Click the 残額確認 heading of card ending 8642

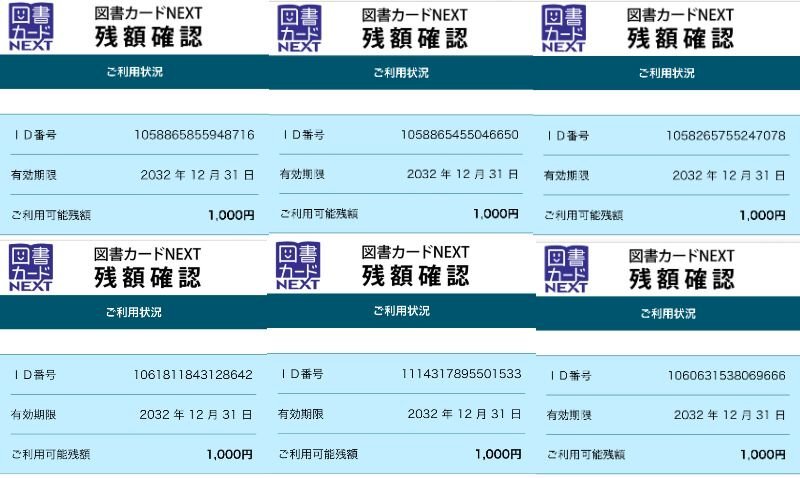[147, 278]
